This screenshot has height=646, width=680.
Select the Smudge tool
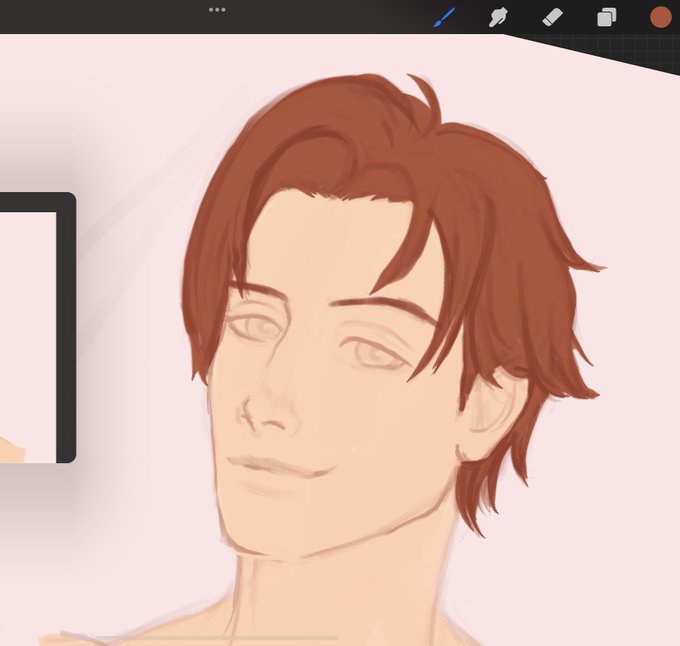point(498,17)
